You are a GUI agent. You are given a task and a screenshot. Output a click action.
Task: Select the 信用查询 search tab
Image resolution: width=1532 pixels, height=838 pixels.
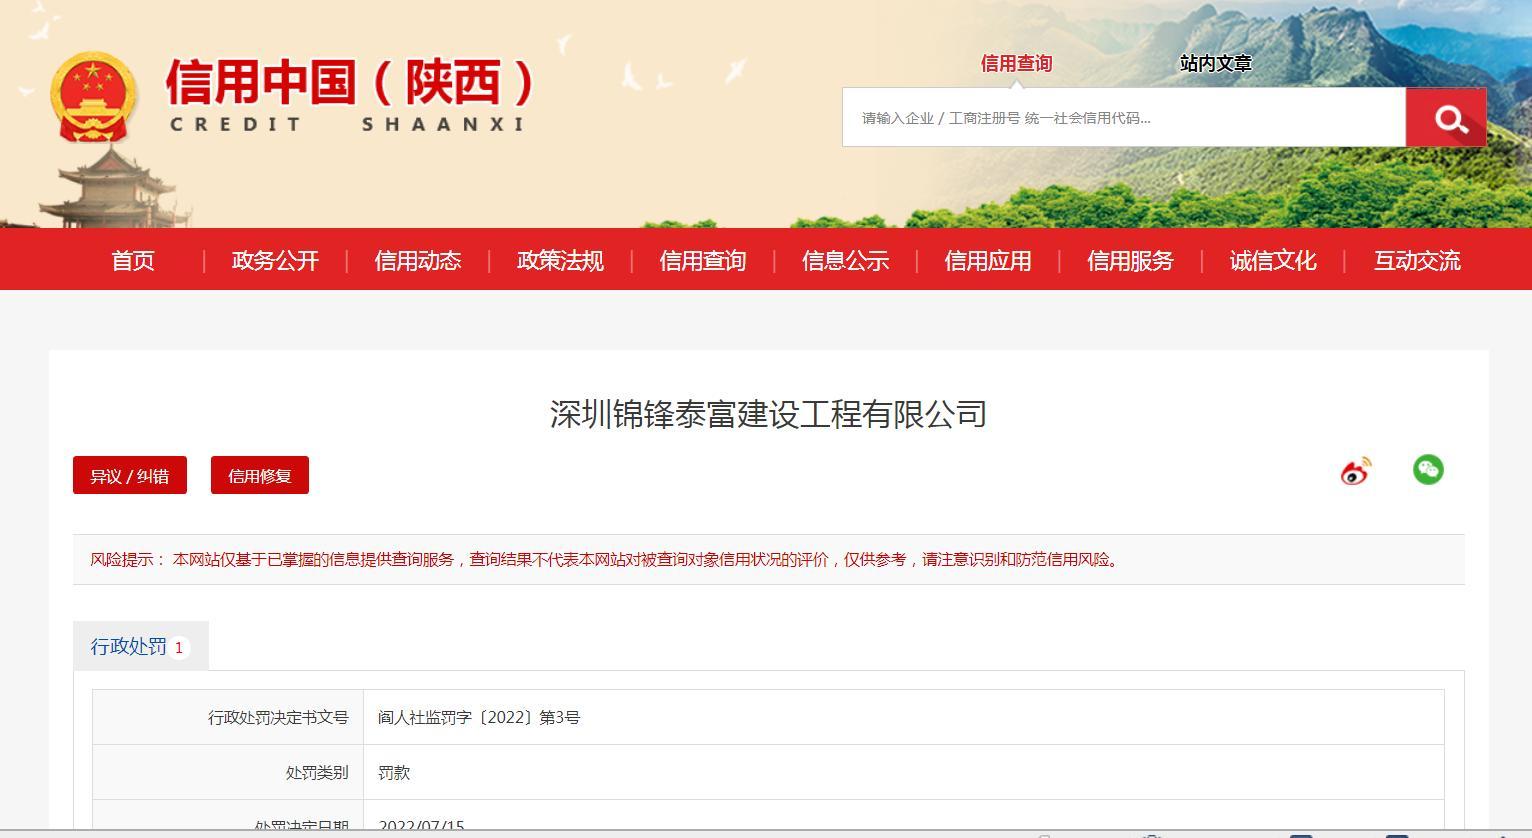(1016, 64)
